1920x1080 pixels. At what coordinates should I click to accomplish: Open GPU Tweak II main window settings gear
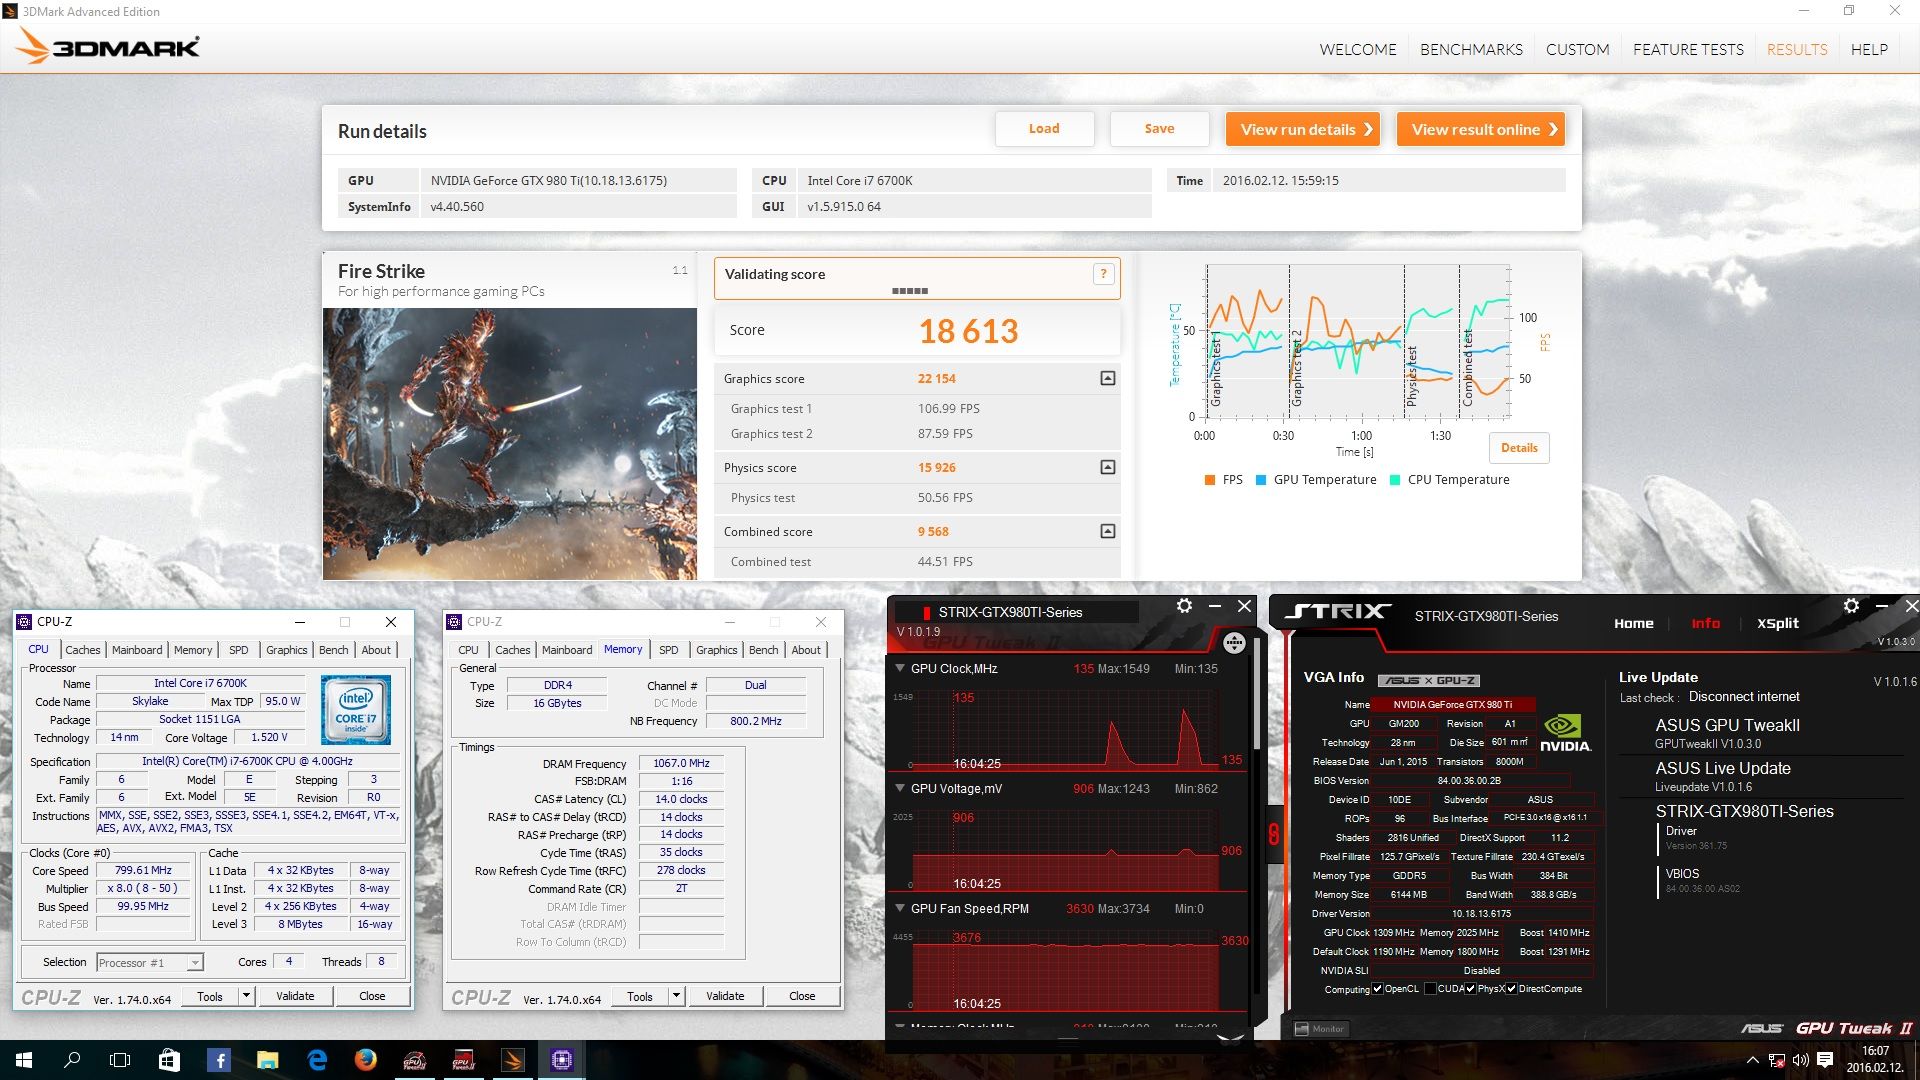pos(1851,606)
